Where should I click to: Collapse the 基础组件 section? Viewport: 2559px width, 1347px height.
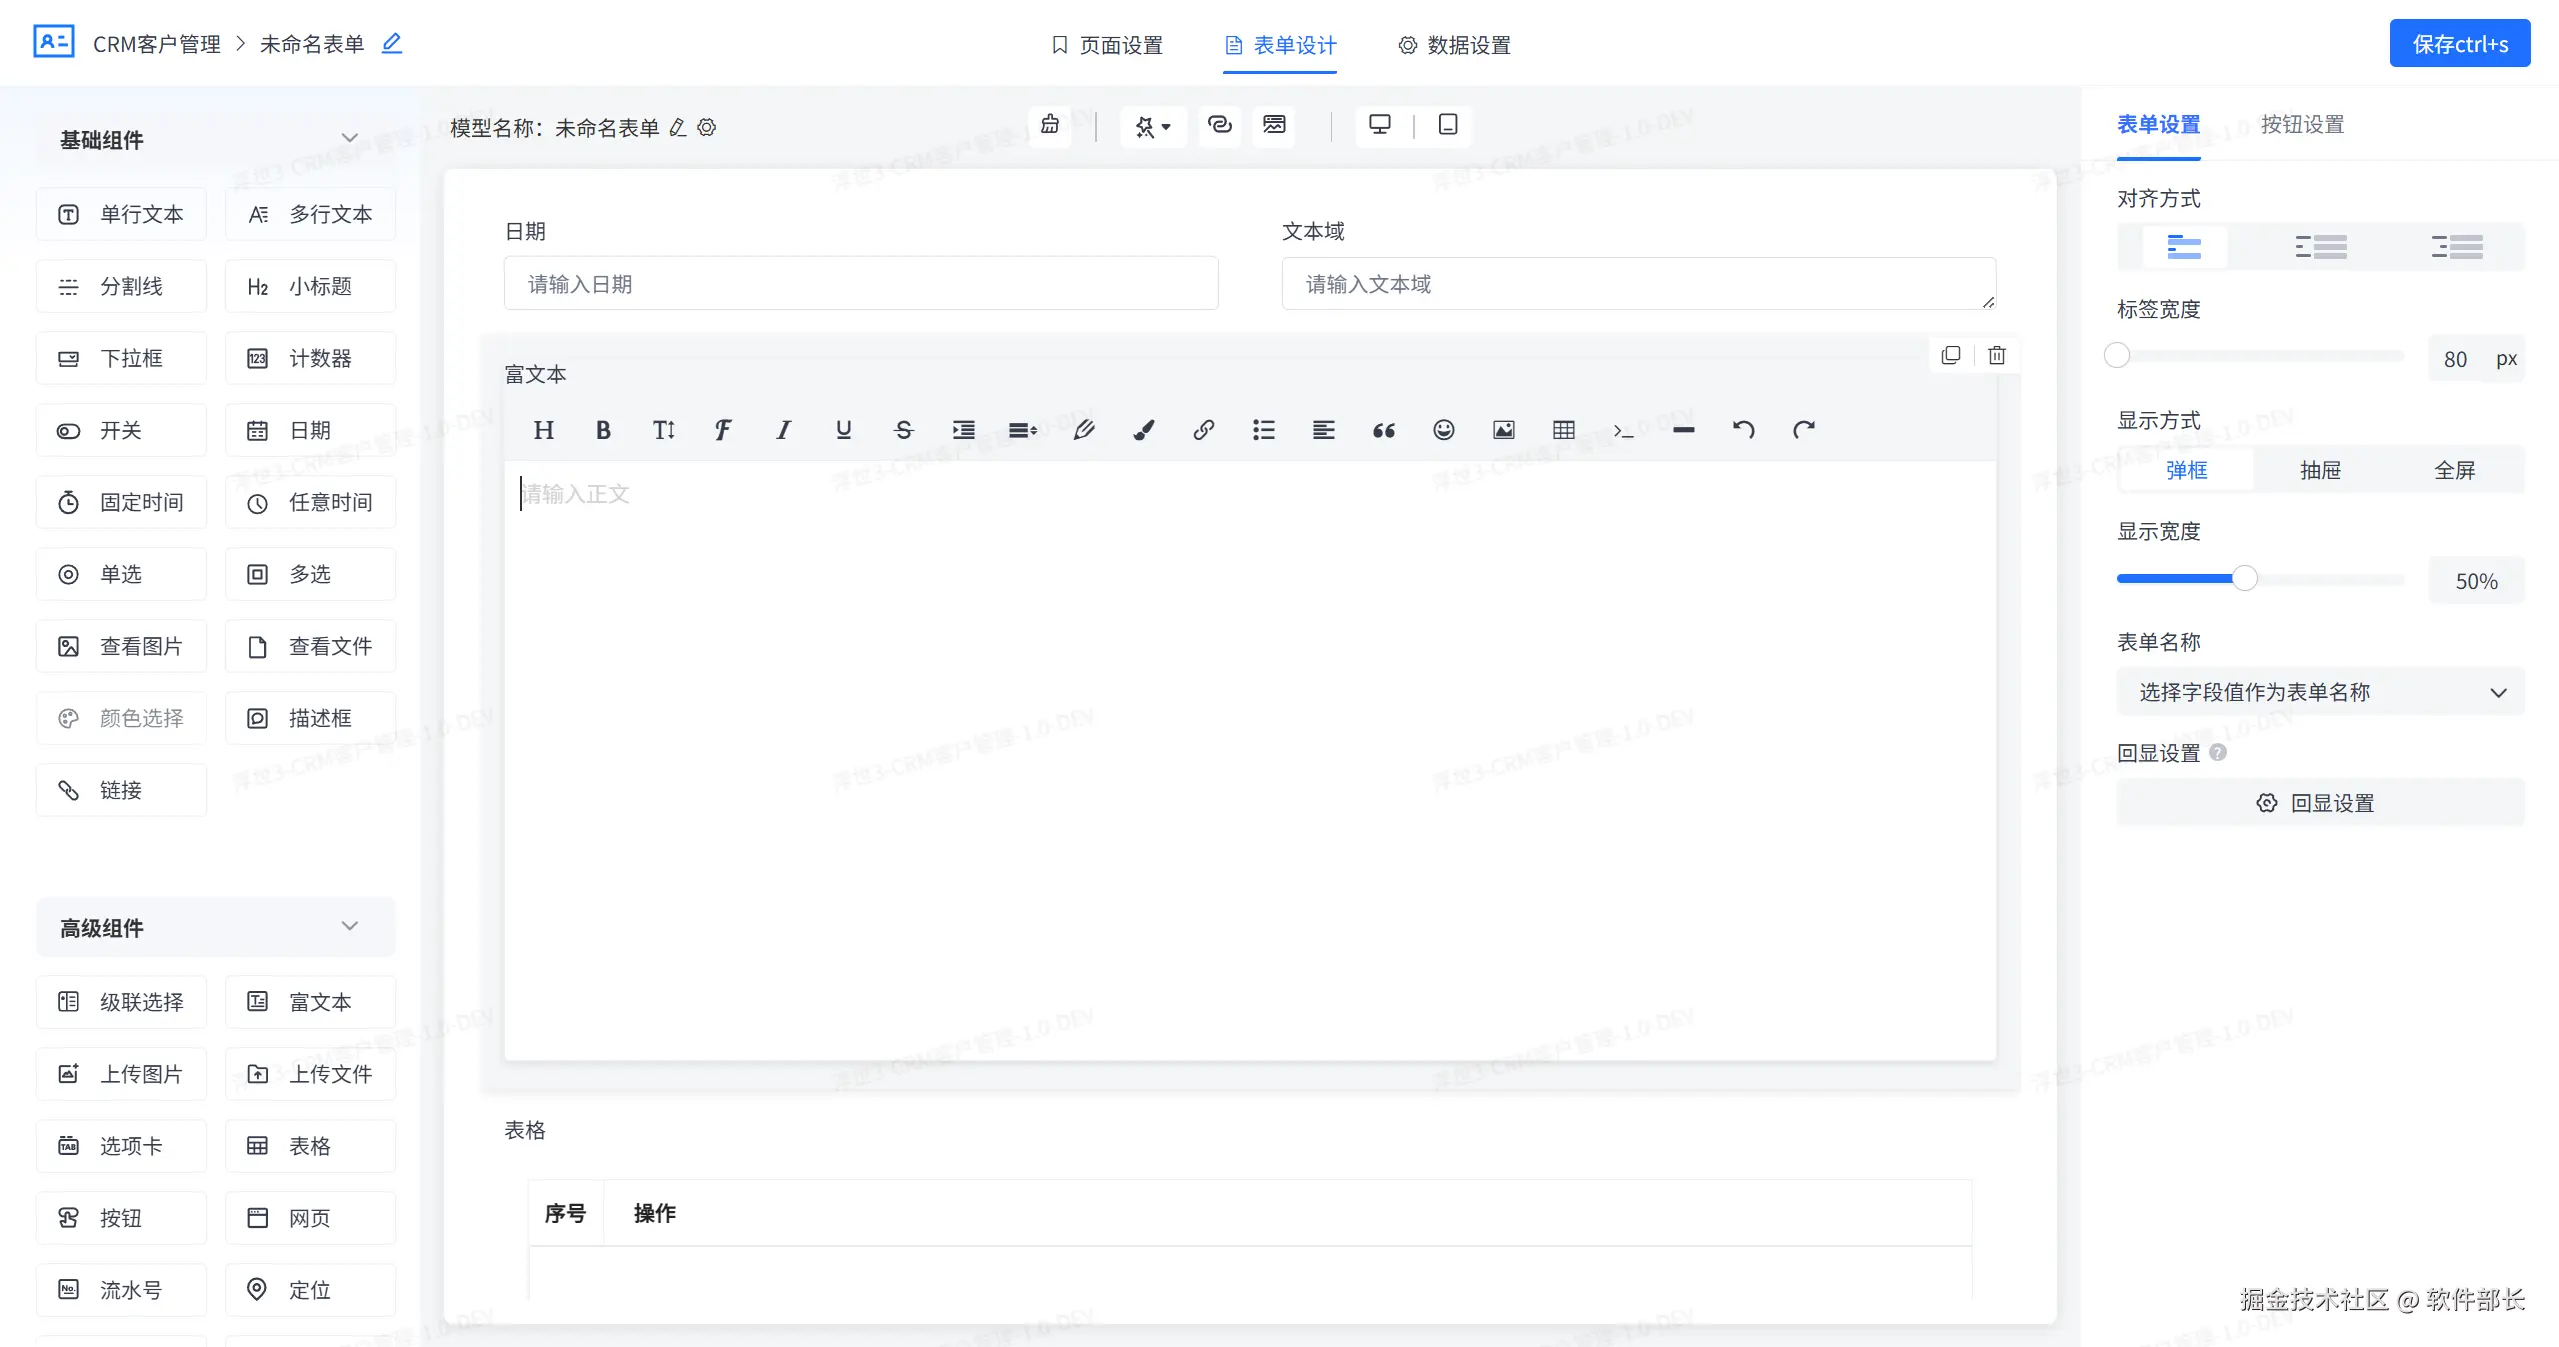tap(349, 139)
